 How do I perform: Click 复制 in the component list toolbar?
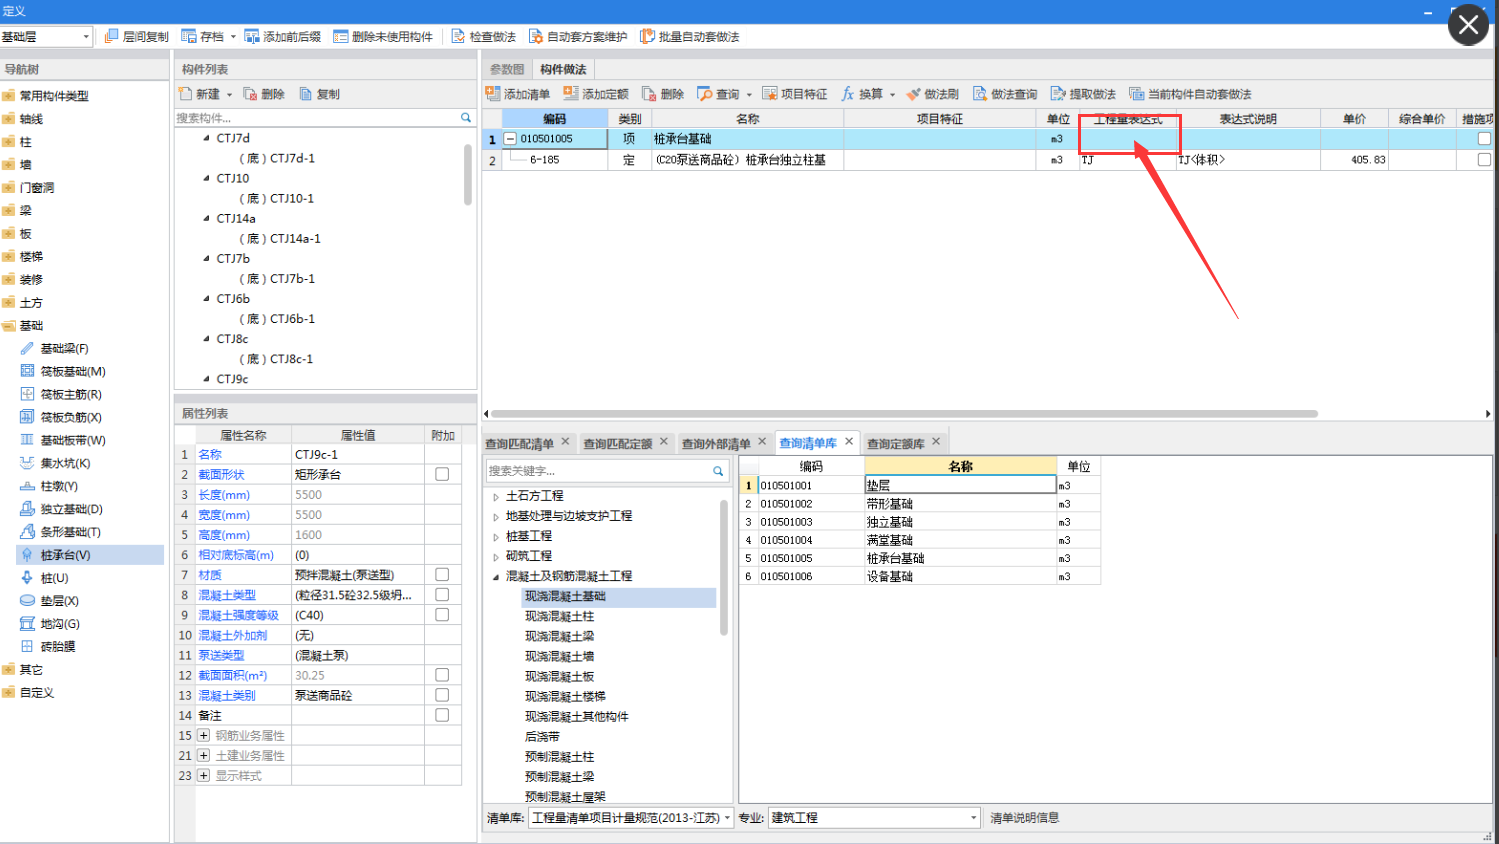(x=320, y=94)
